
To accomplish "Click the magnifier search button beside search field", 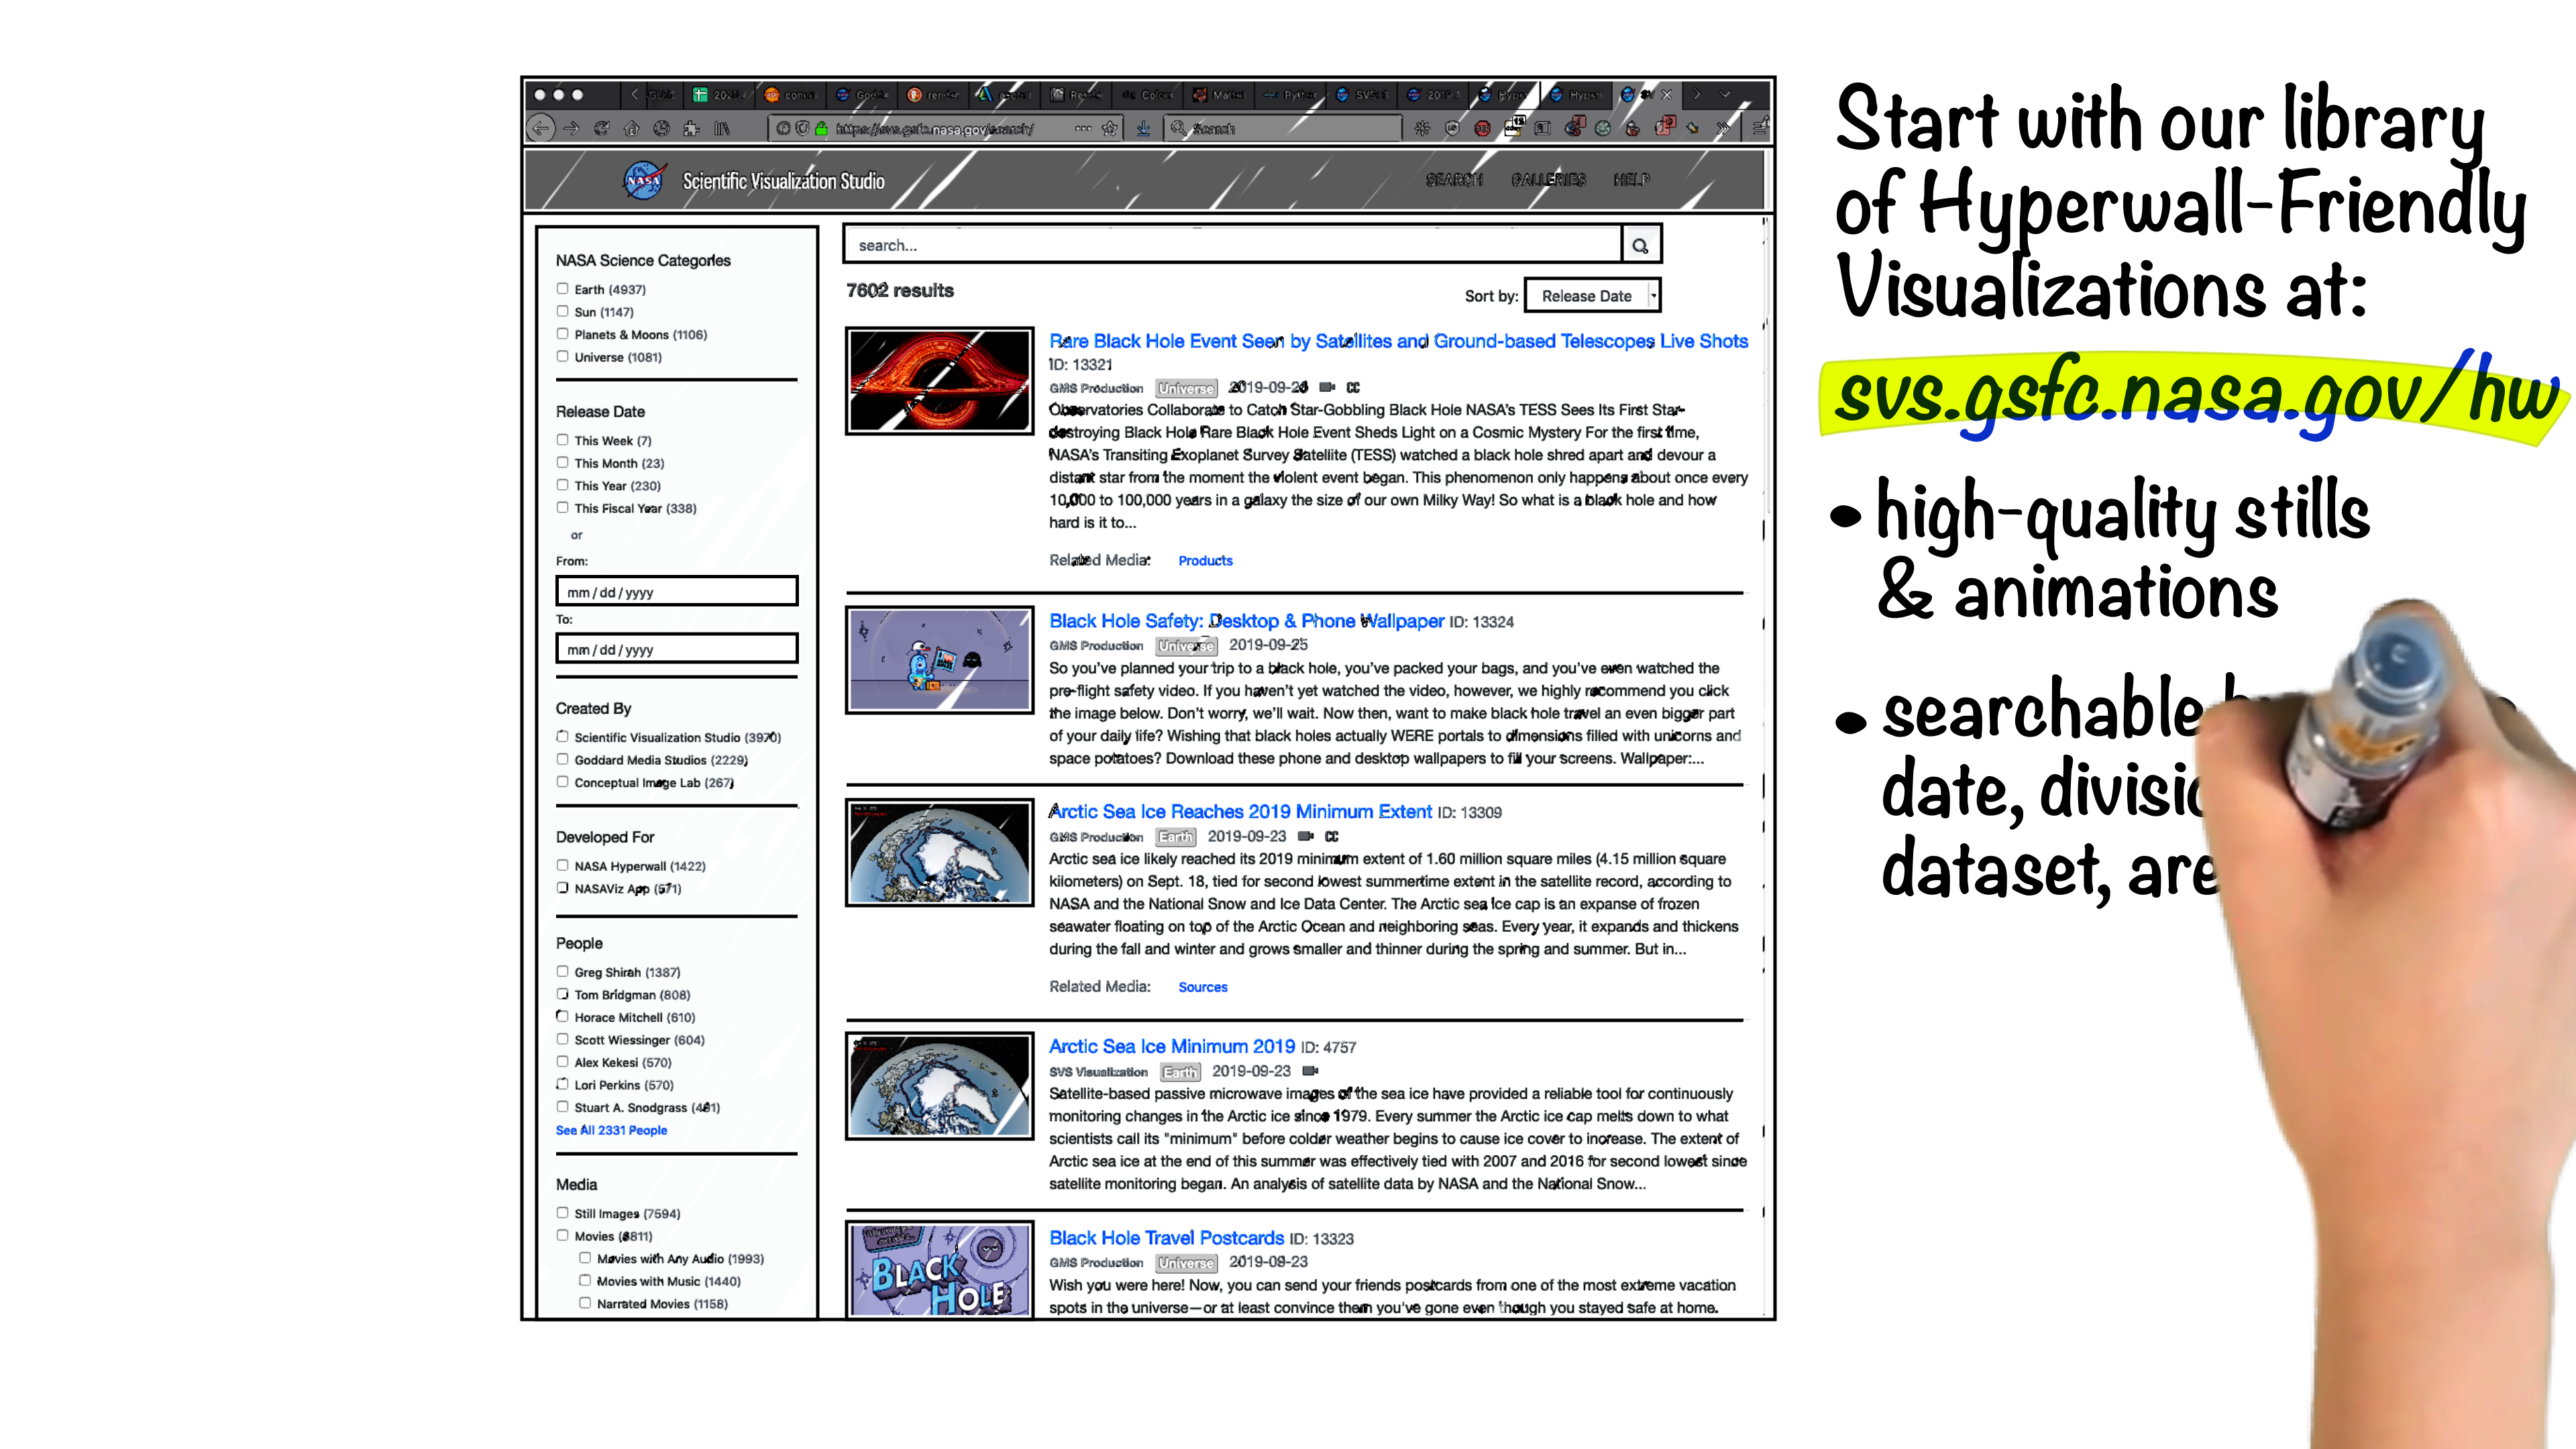I will click(1640, 245).
